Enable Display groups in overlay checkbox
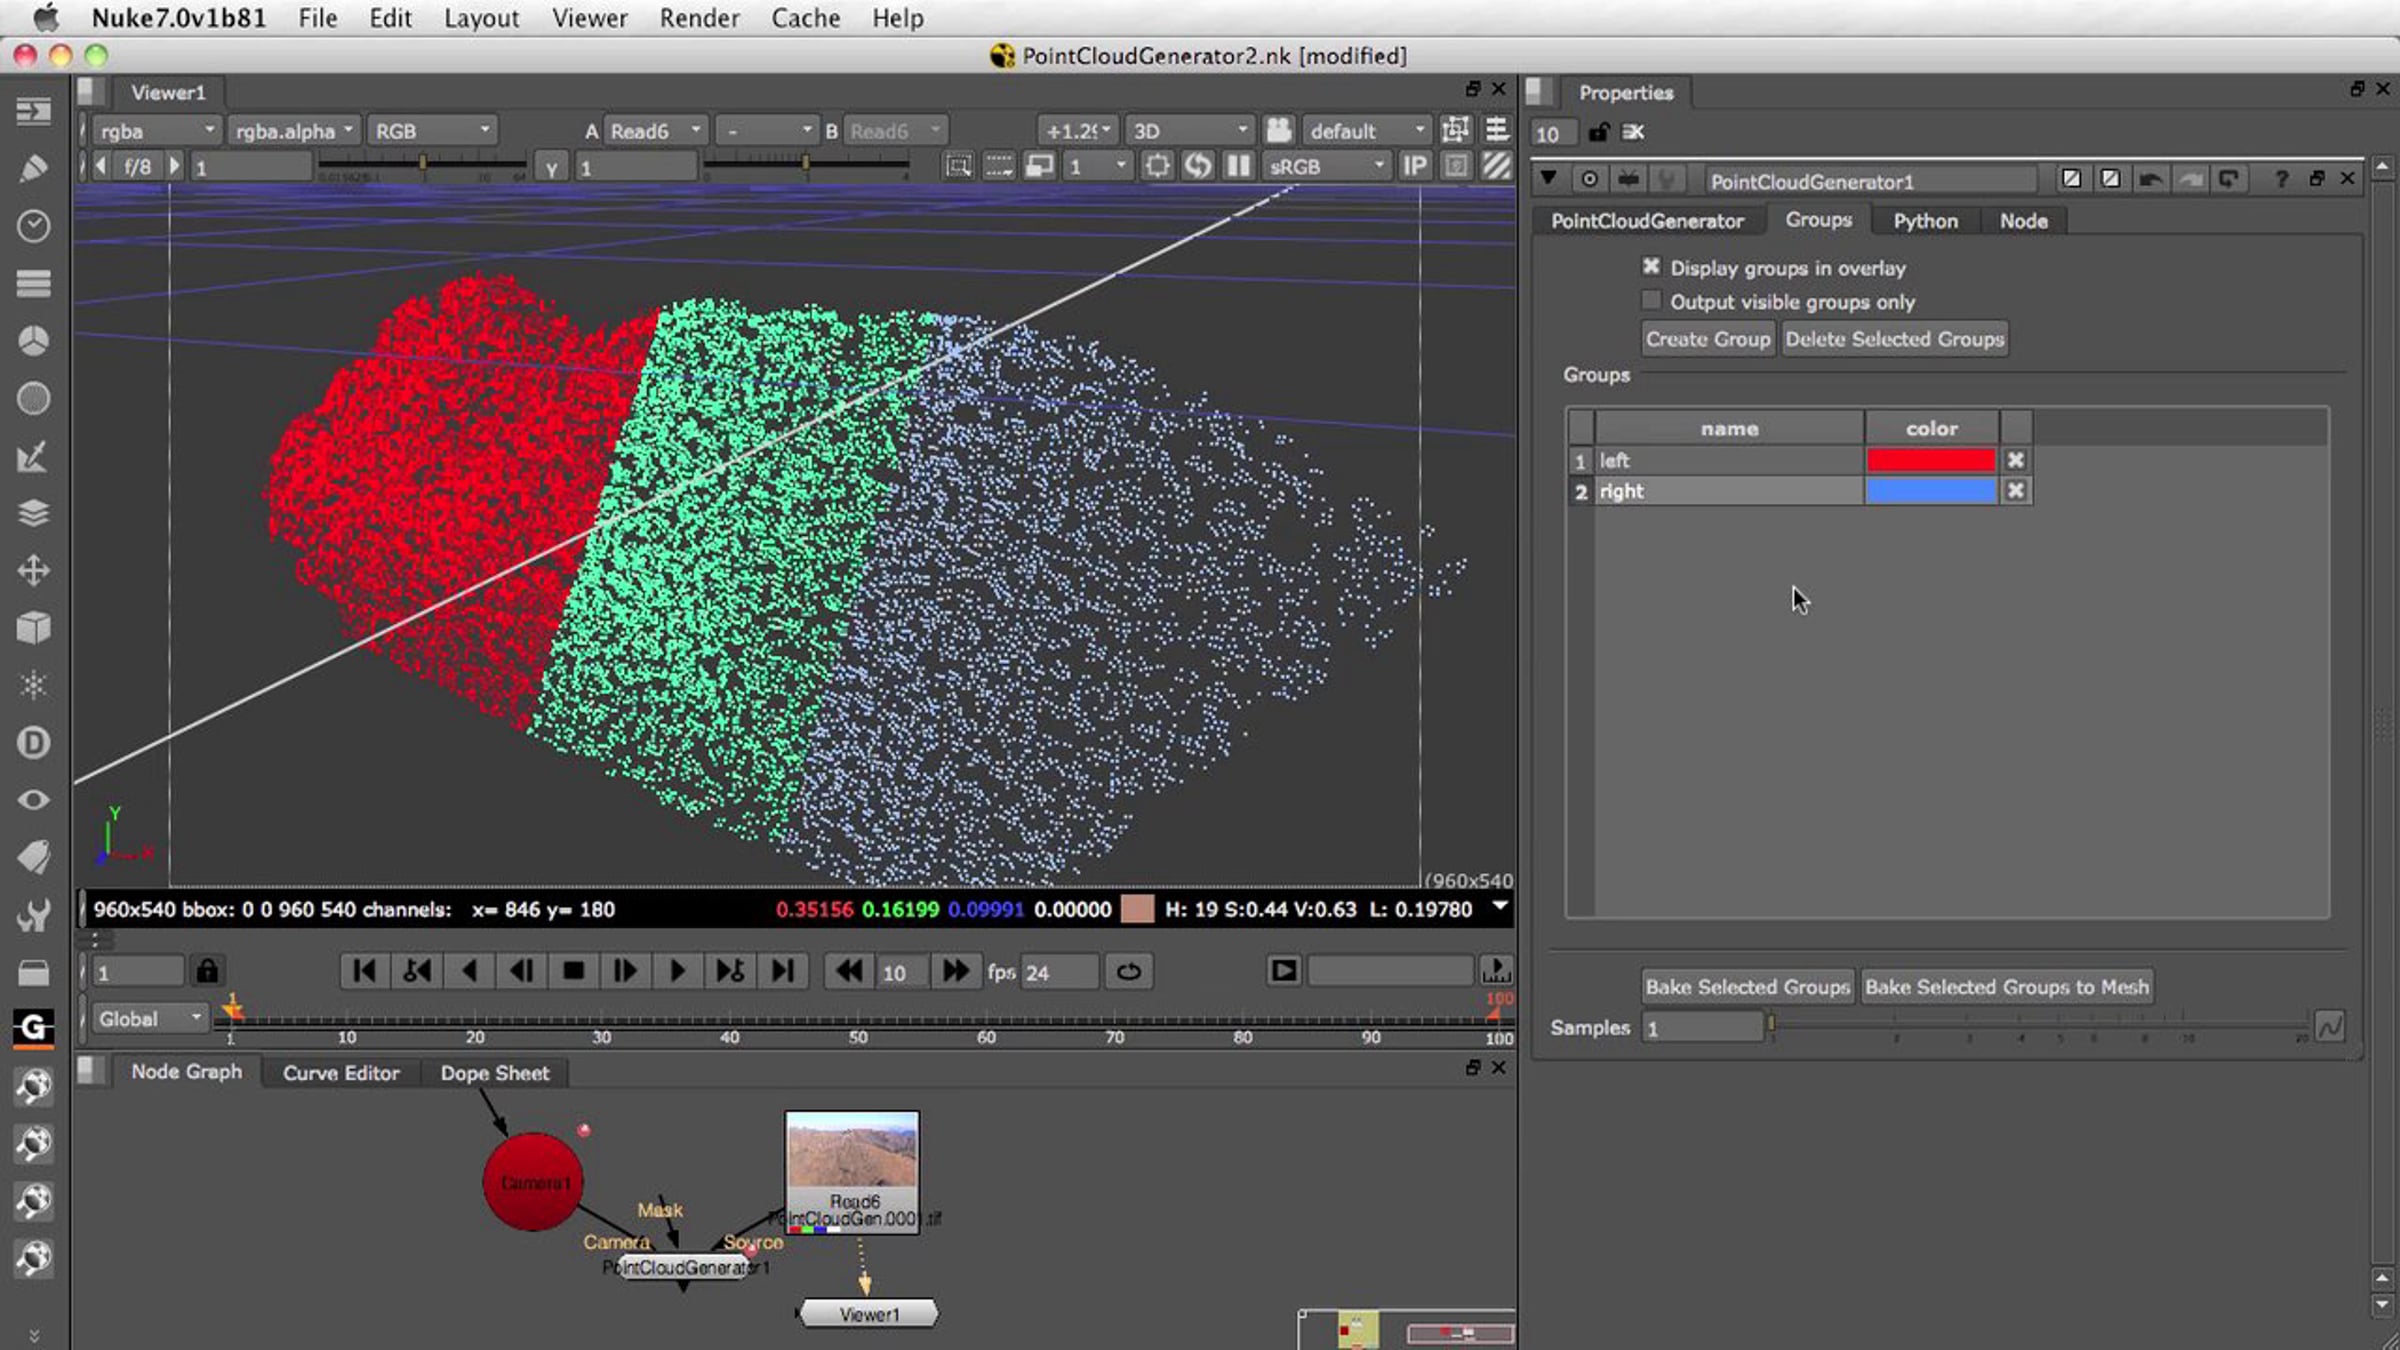 click(x=1651, y=267)
